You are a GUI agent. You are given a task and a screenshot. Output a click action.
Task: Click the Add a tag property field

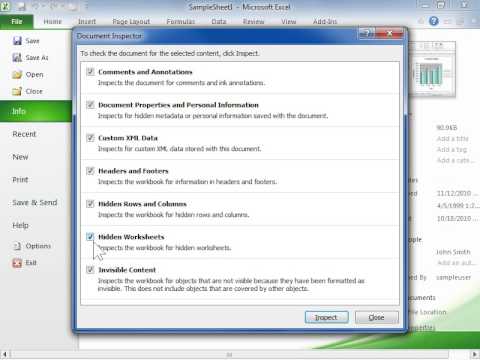[452, 150]
